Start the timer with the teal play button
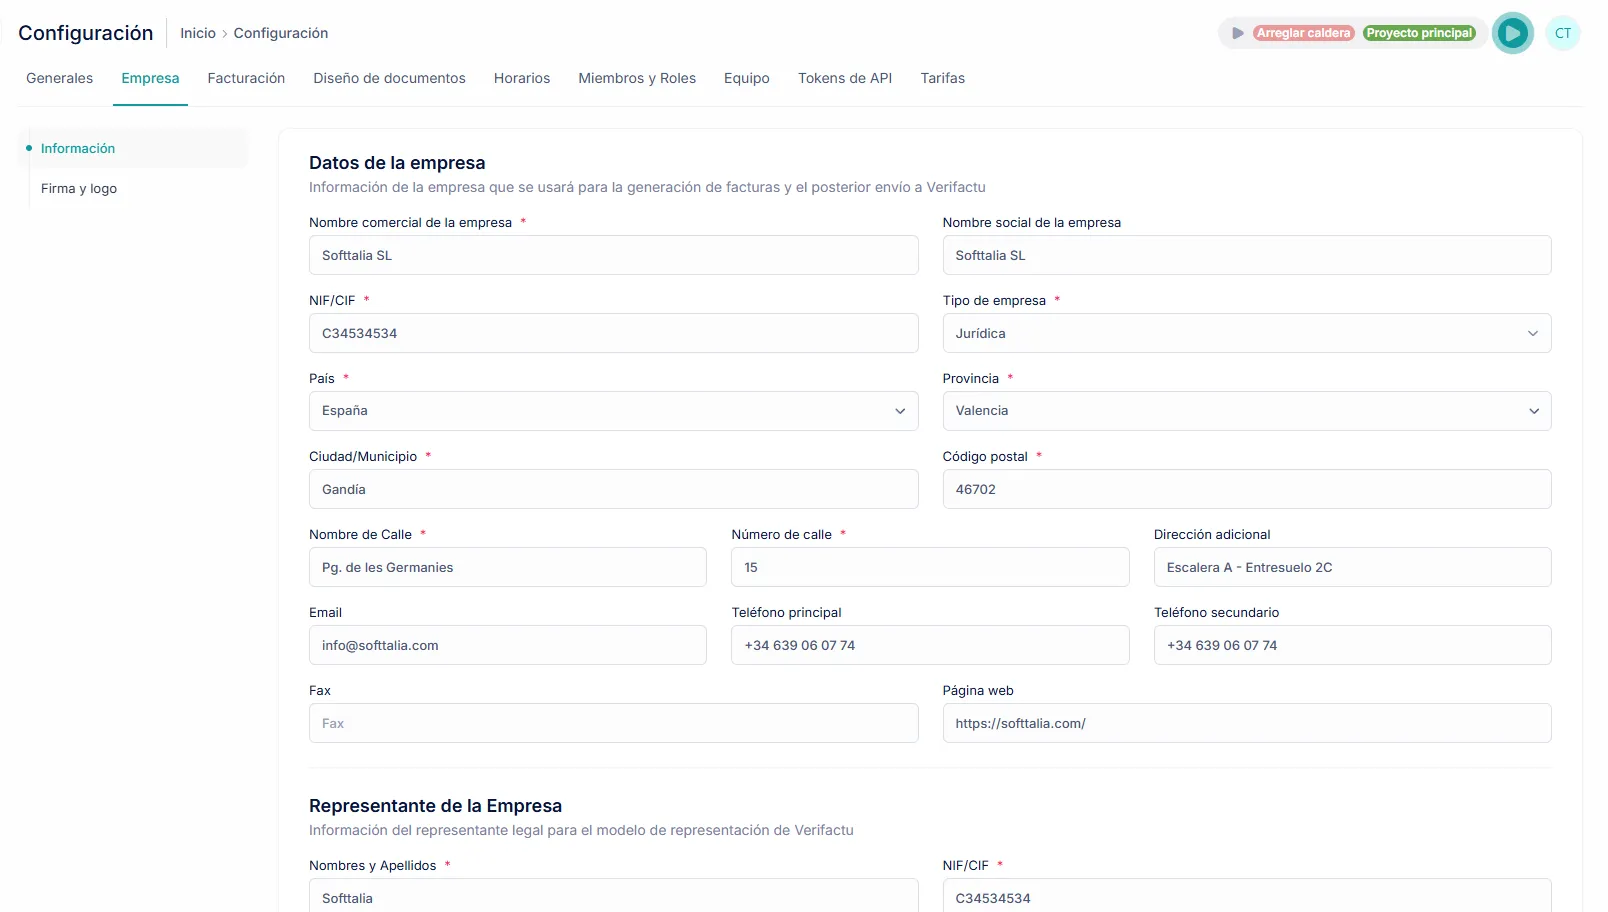The width and height of the screenshot is (1608, 912). (1513, 33)
